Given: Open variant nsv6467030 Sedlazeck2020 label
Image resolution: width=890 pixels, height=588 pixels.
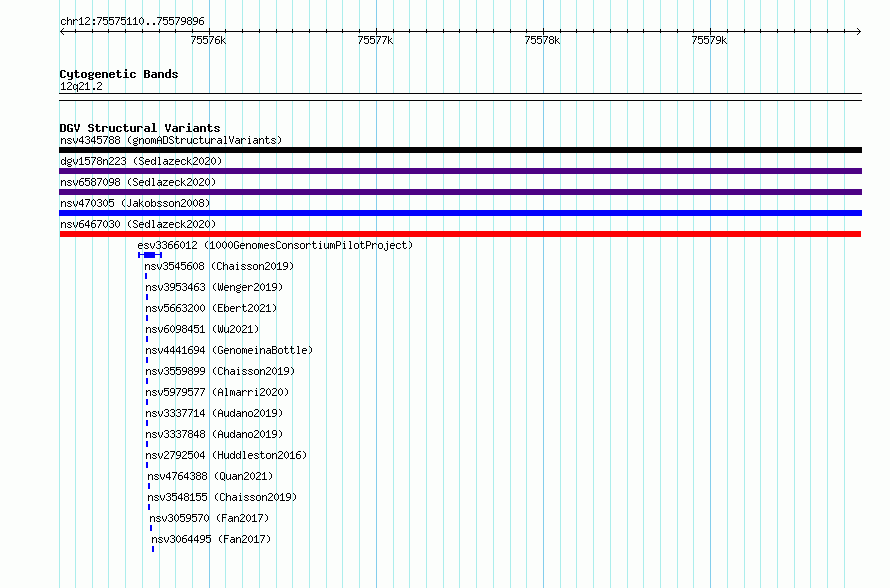Looking at the screenshot, I should [x=138, y=224].
